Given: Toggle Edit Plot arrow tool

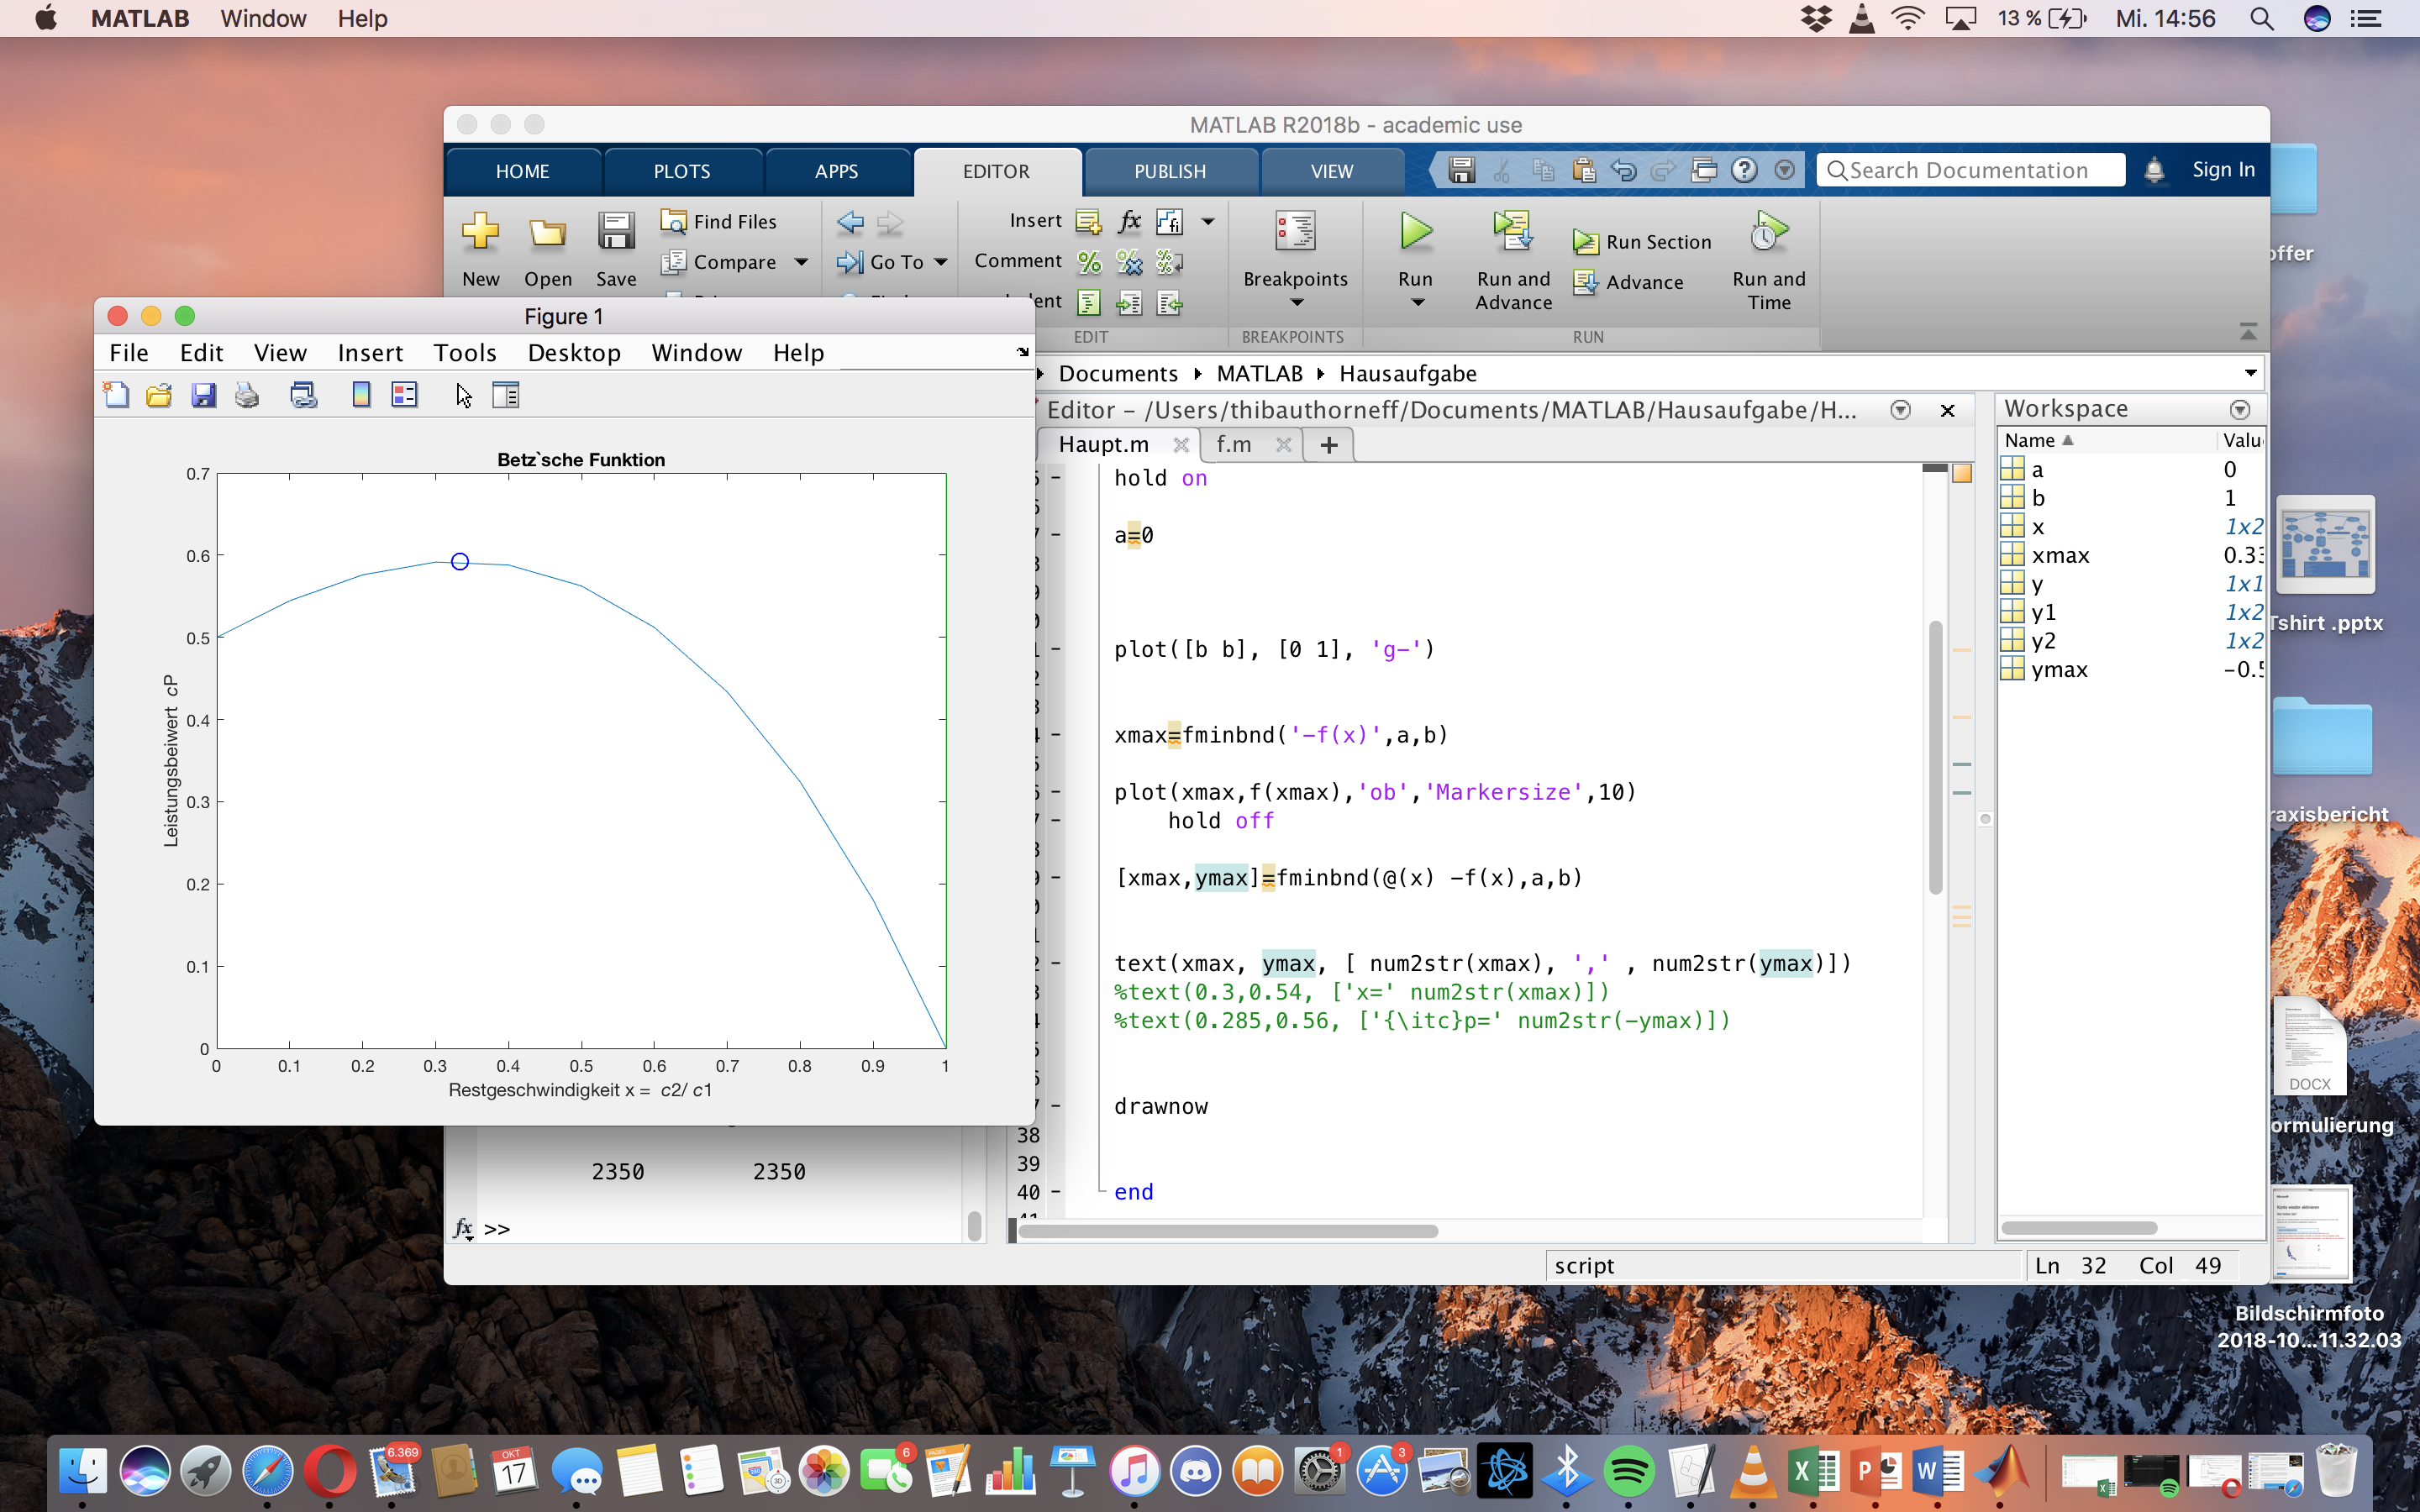Looking at the screenshot, I should (x=463, y=395).
